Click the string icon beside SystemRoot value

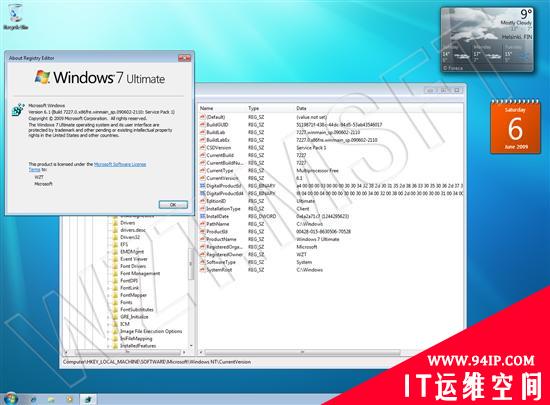pyautogui.click(x=202, y=270)
